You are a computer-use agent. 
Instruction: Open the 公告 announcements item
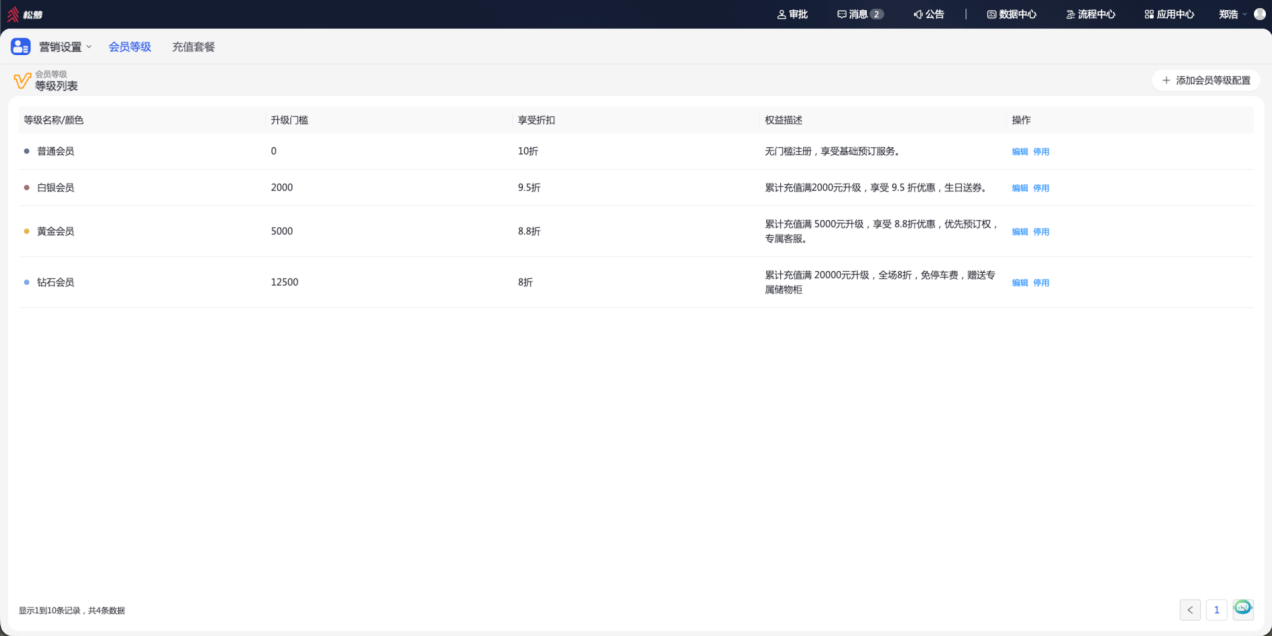click(928, 14)
